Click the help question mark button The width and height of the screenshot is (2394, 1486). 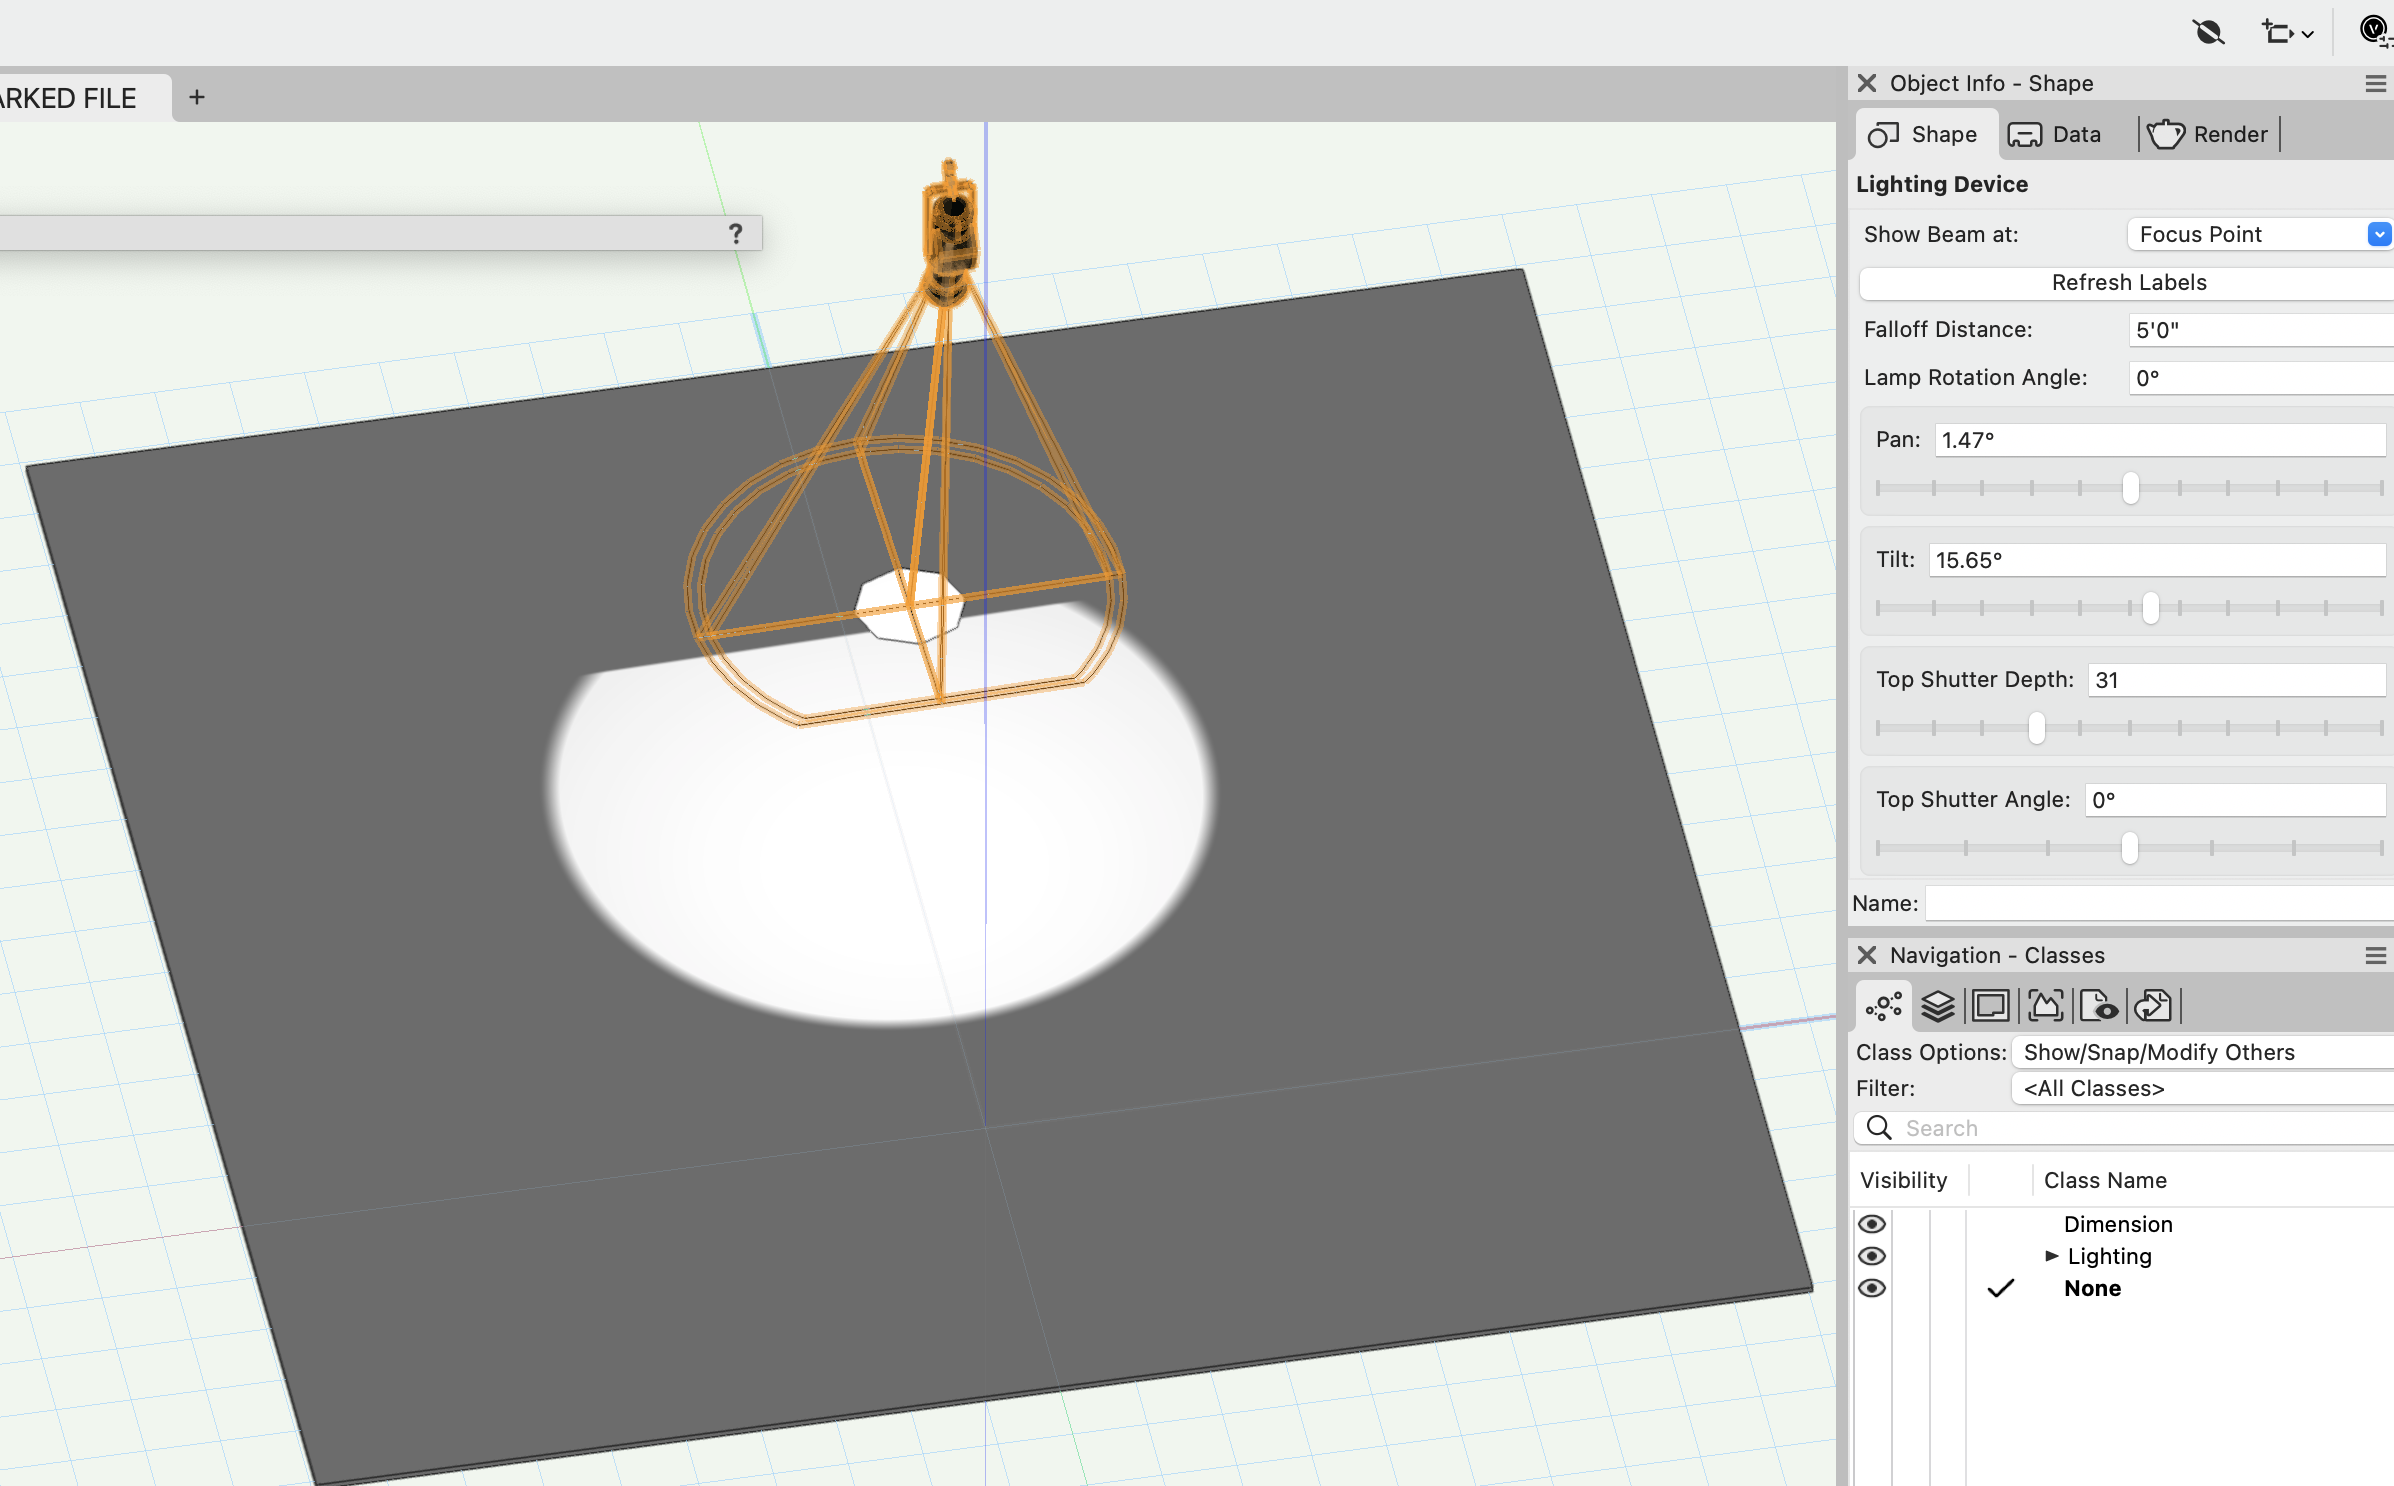coord(735,233)
